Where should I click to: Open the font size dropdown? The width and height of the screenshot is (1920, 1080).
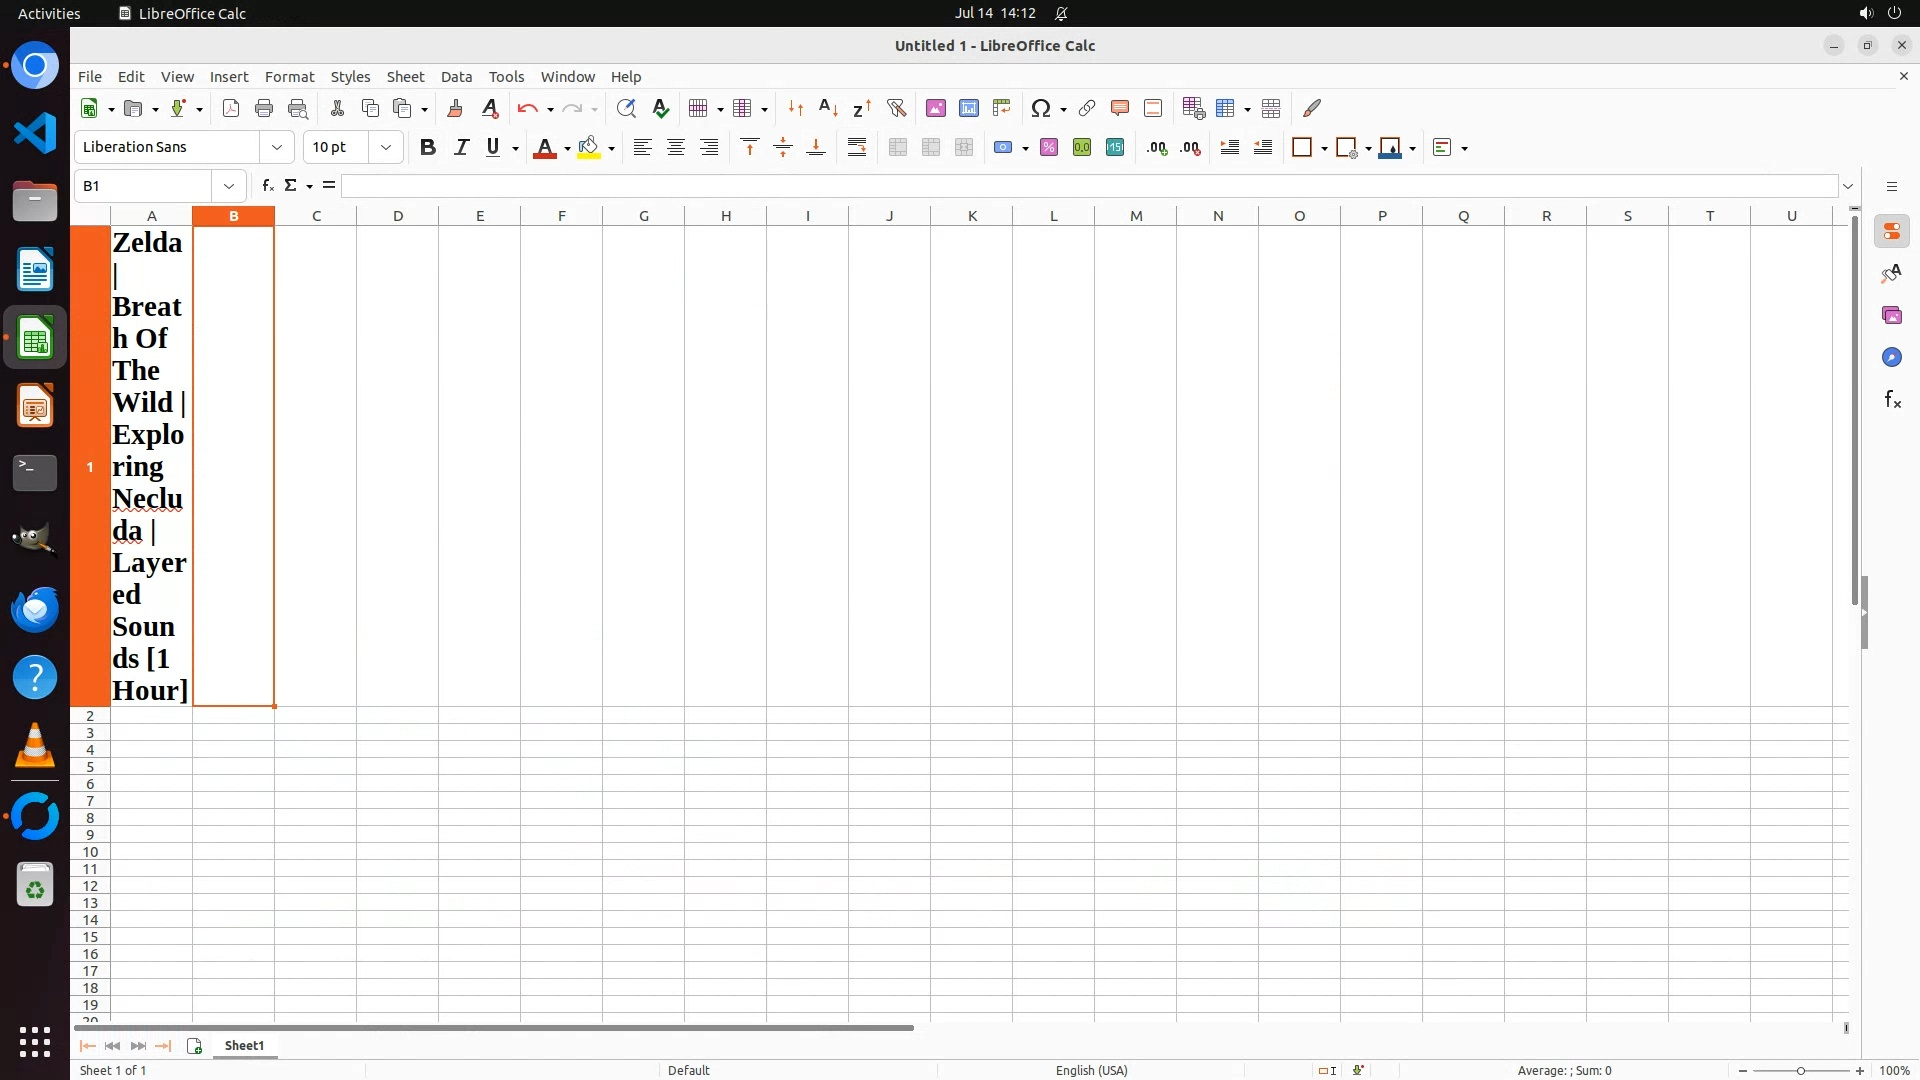pos(386,148)
